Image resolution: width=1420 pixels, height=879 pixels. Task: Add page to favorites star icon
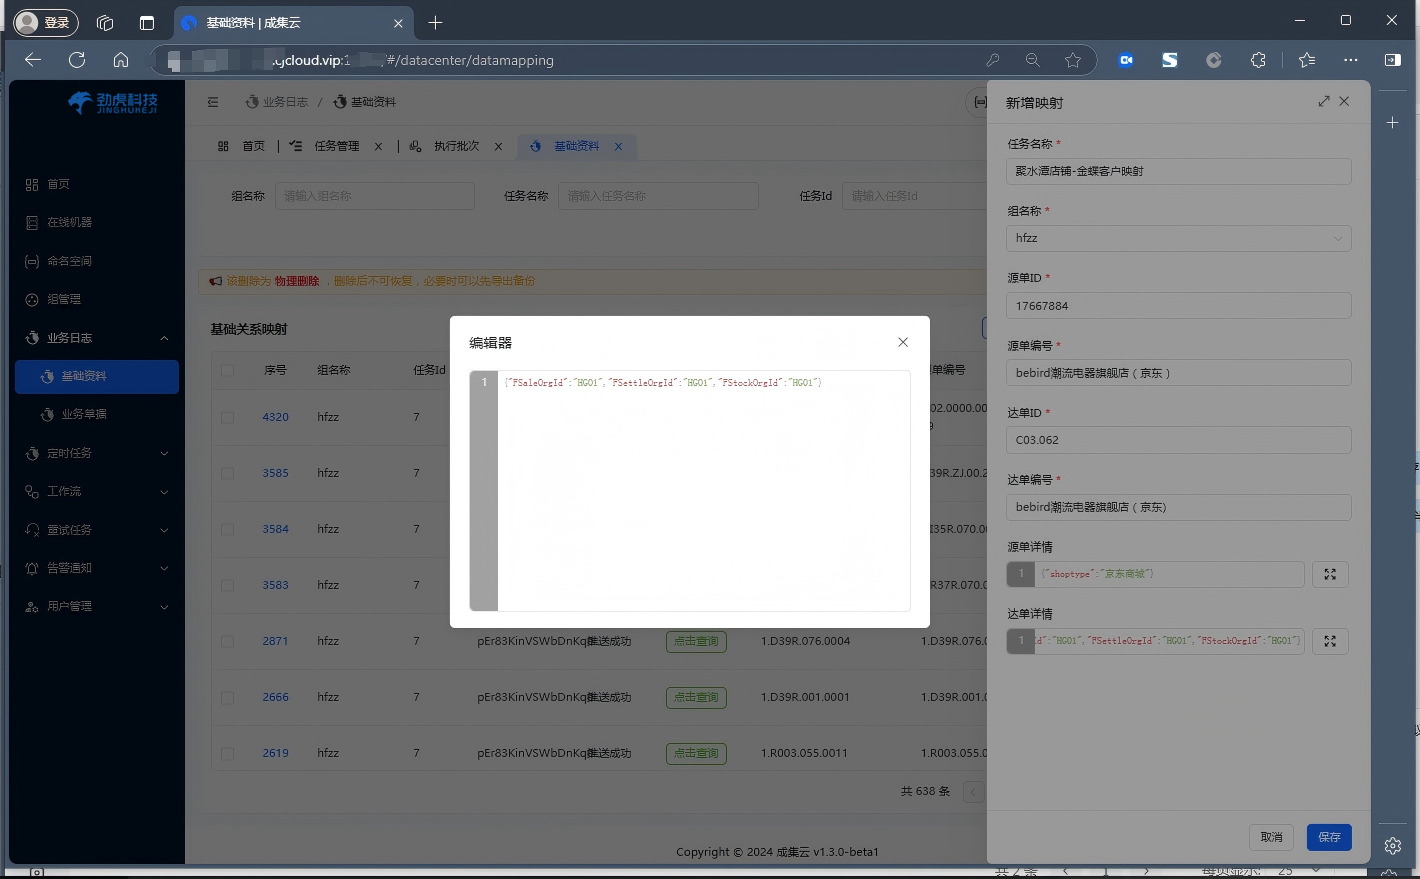tap(1073, 60)
